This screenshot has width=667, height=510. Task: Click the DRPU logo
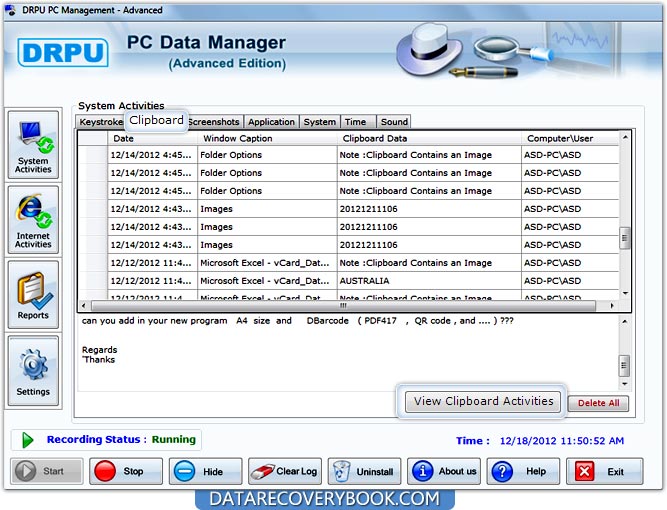[63, 53]
